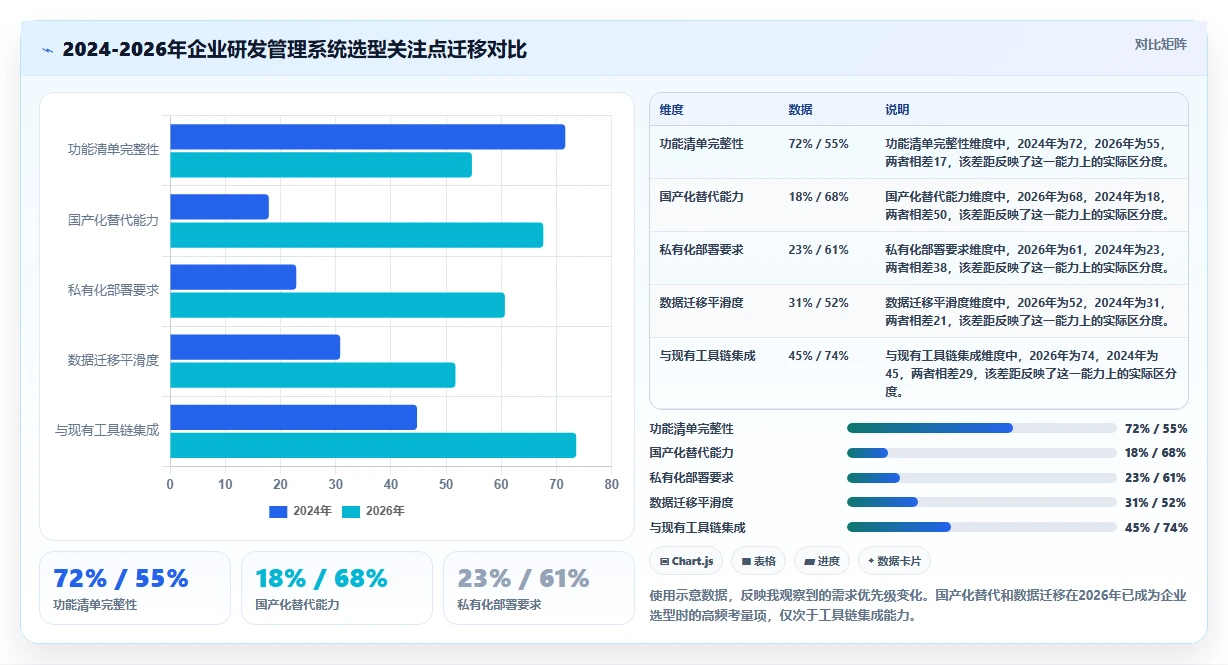
Task: Toggle the 2024年 legend swatch
Action: point(278,511)
